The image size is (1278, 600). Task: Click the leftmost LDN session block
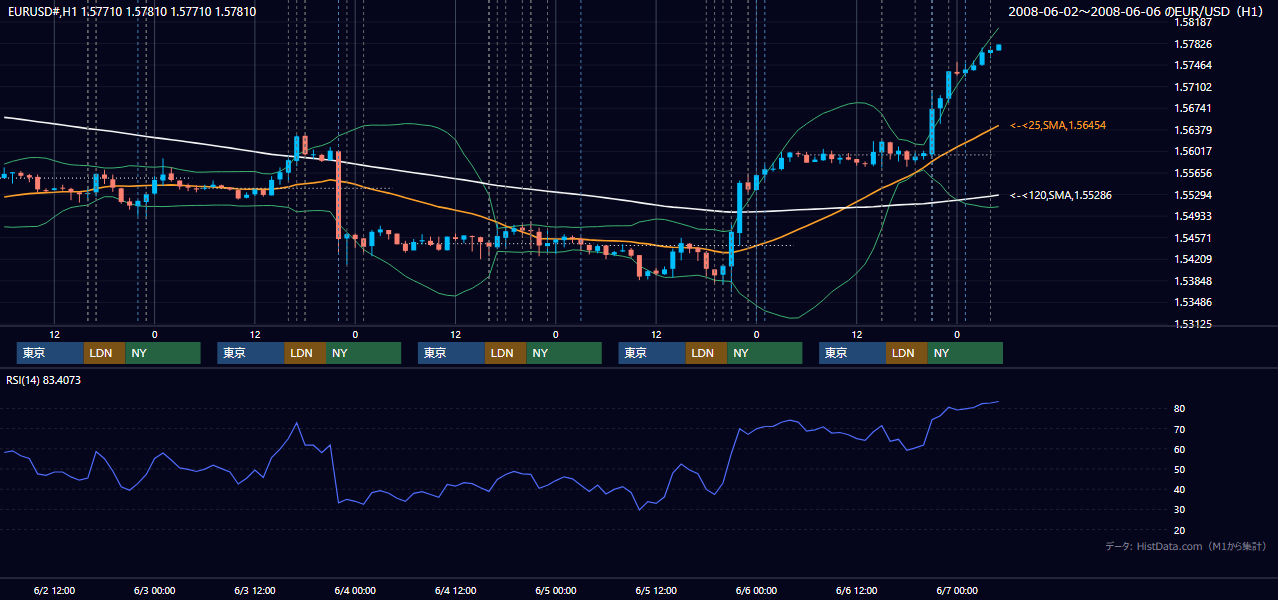(x=104, y=353)
